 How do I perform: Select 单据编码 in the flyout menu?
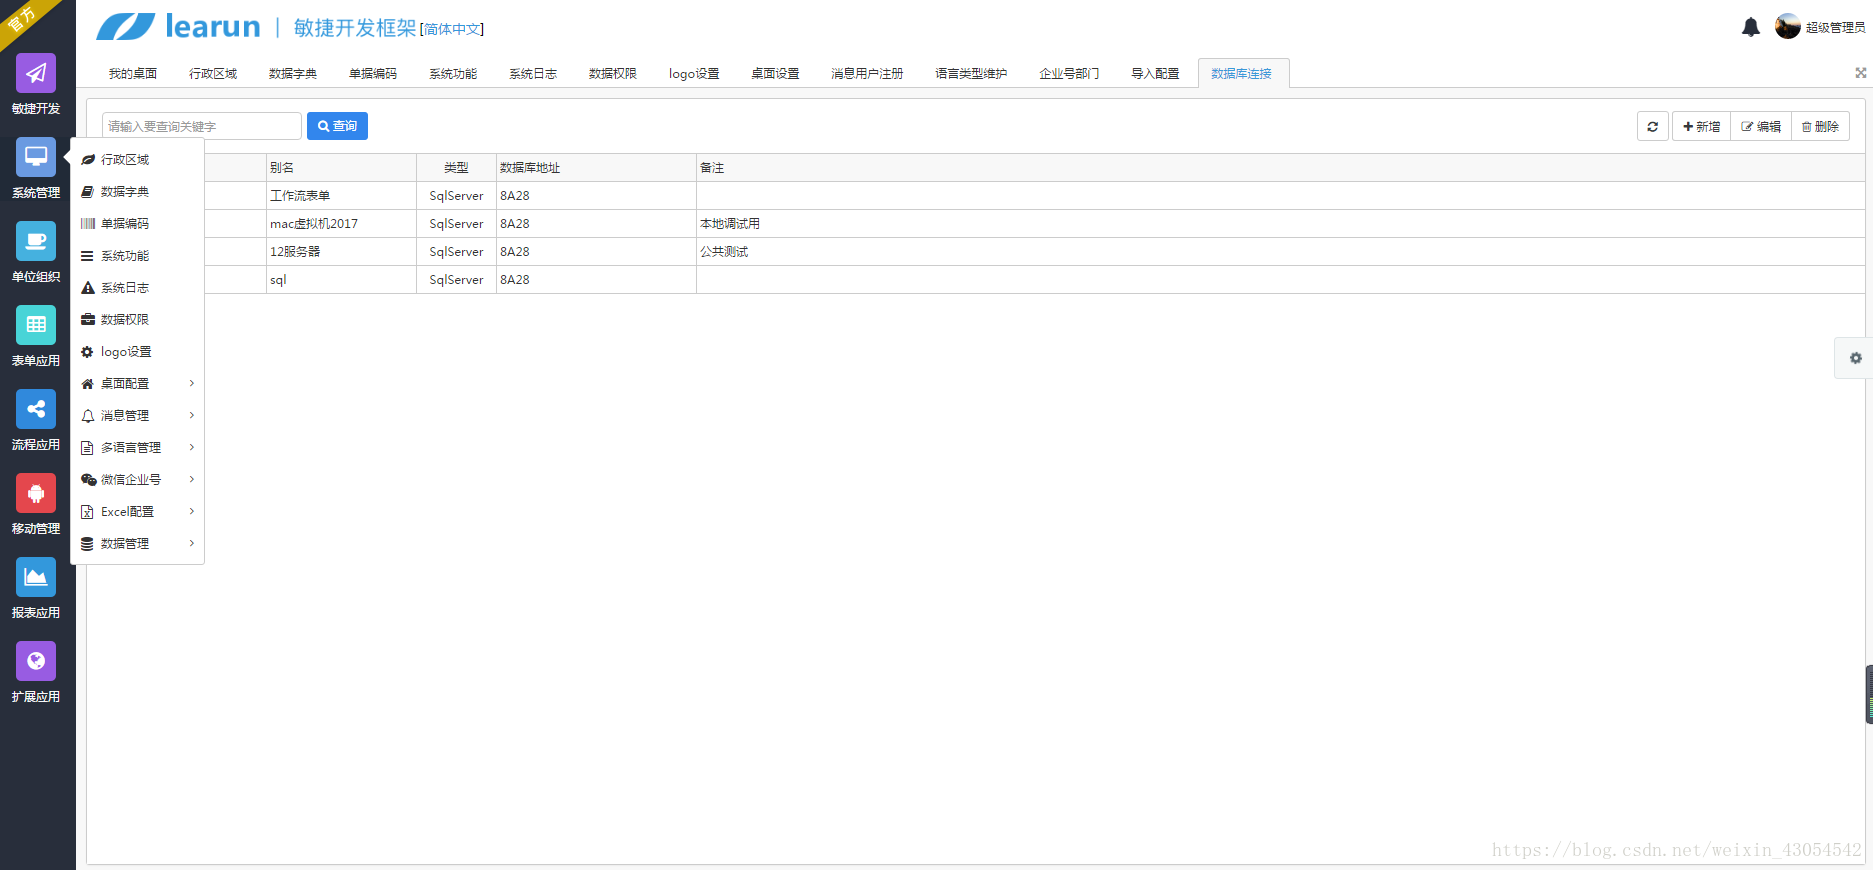[137, 224]
